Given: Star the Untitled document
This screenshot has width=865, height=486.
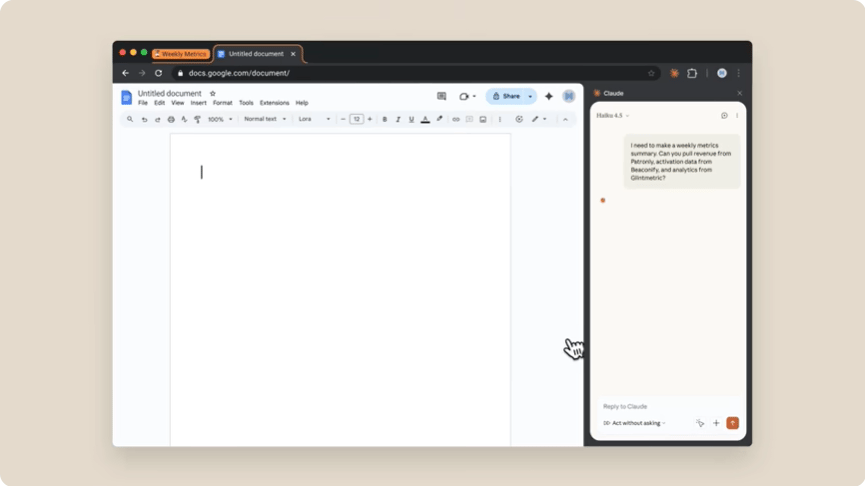Looking at the screenshot, I should coord(212,93).
